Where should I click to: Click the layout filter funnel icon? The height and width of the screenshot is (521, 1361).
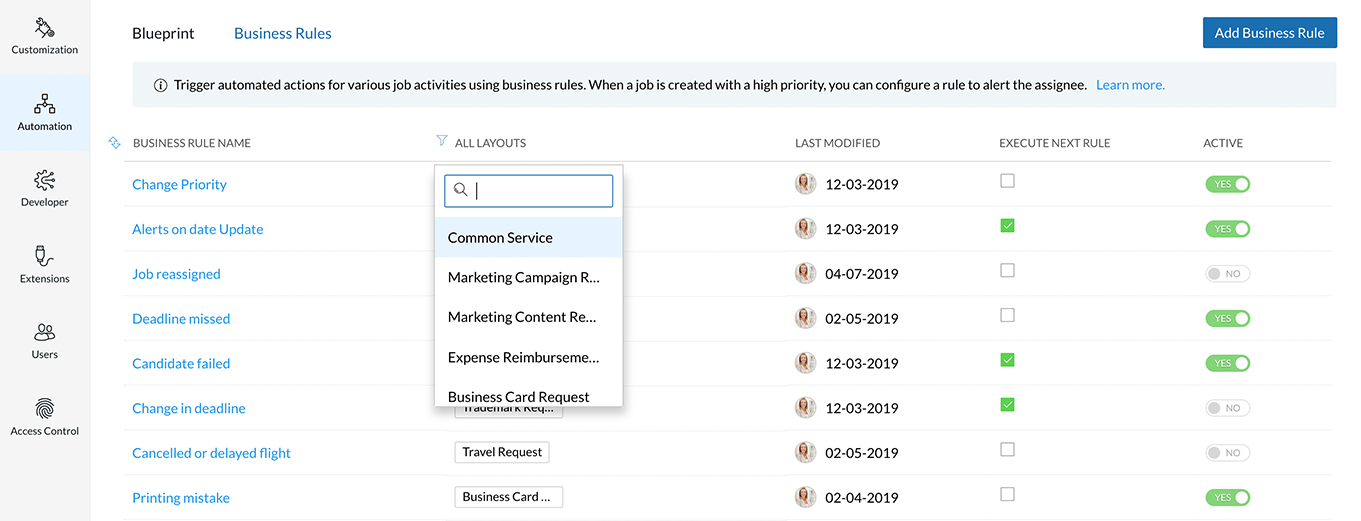click(442, 142)
